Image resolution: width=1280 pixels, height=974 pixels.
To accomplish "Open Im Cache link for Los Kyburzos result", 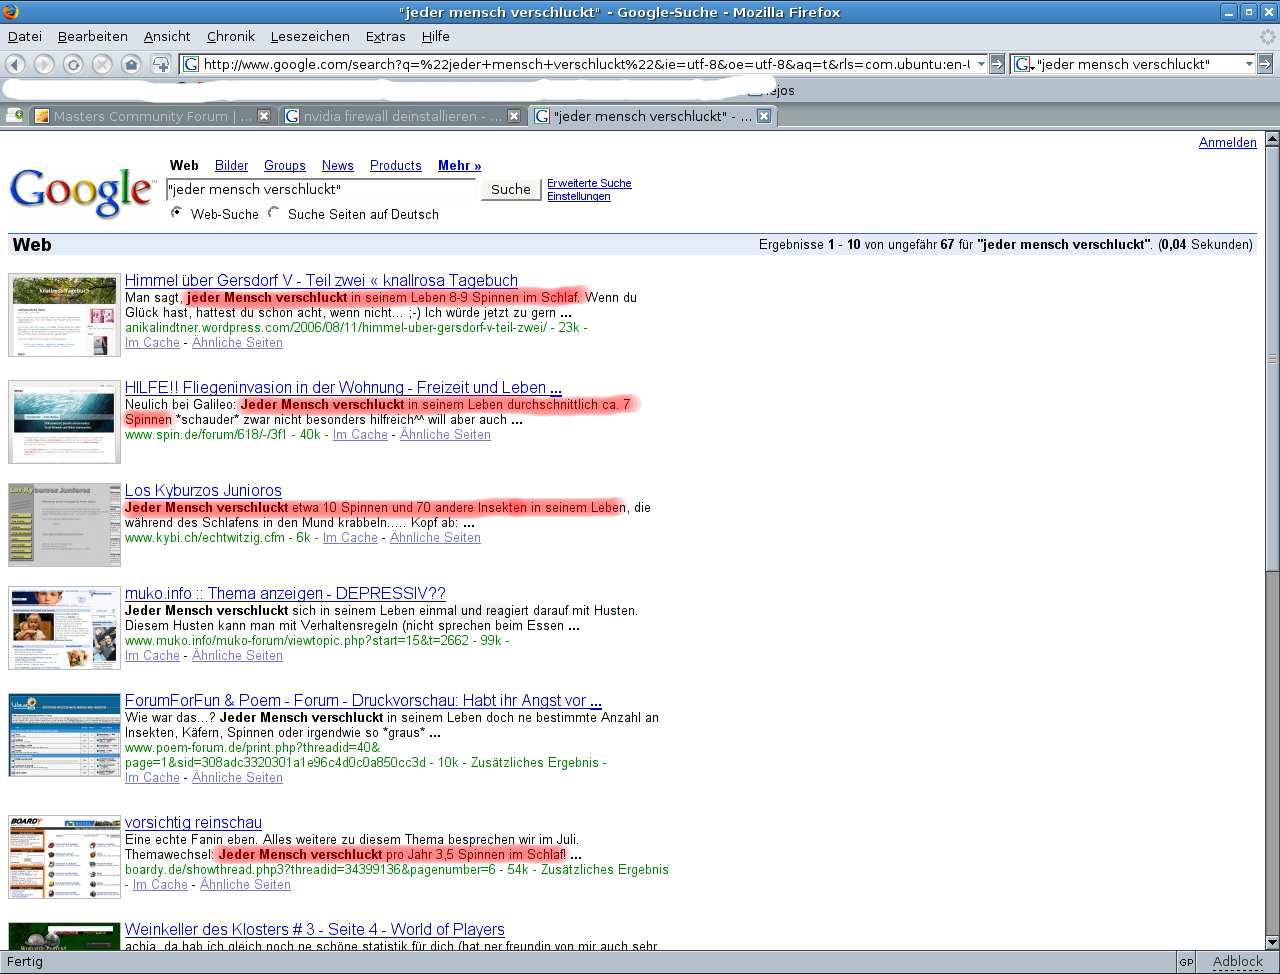I will coord(350,538).
